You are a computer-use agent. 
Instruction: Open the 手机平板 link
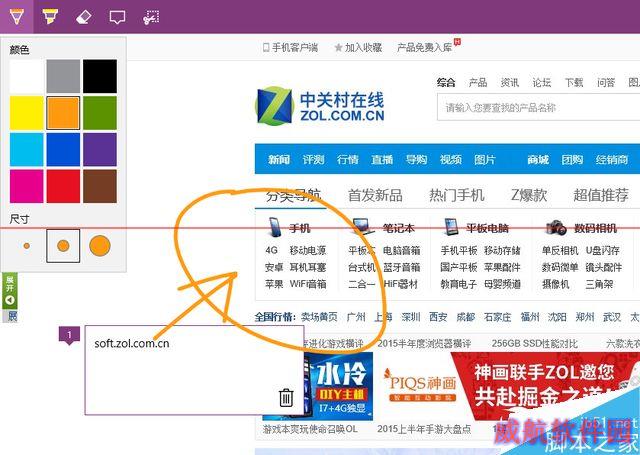(x=459, y=251)
